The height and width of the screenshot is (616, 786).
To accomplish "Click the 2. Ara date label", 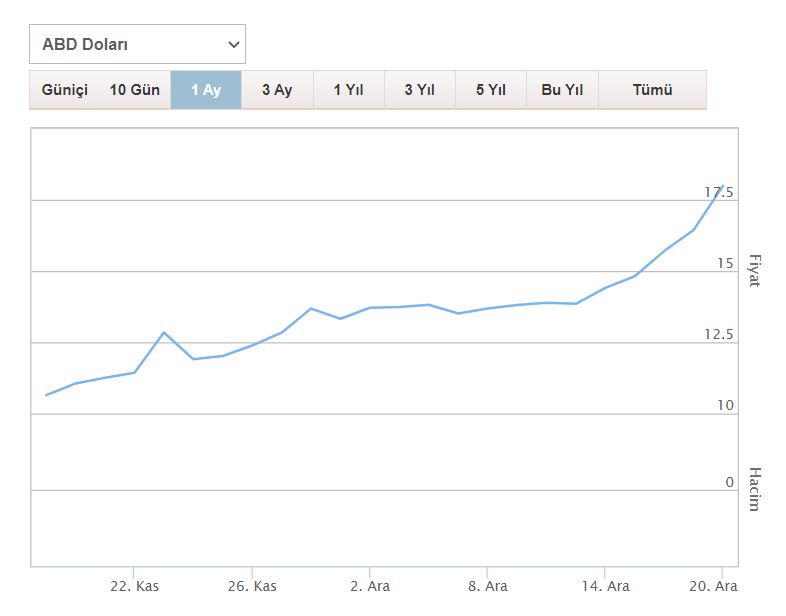I will [370, 586].
